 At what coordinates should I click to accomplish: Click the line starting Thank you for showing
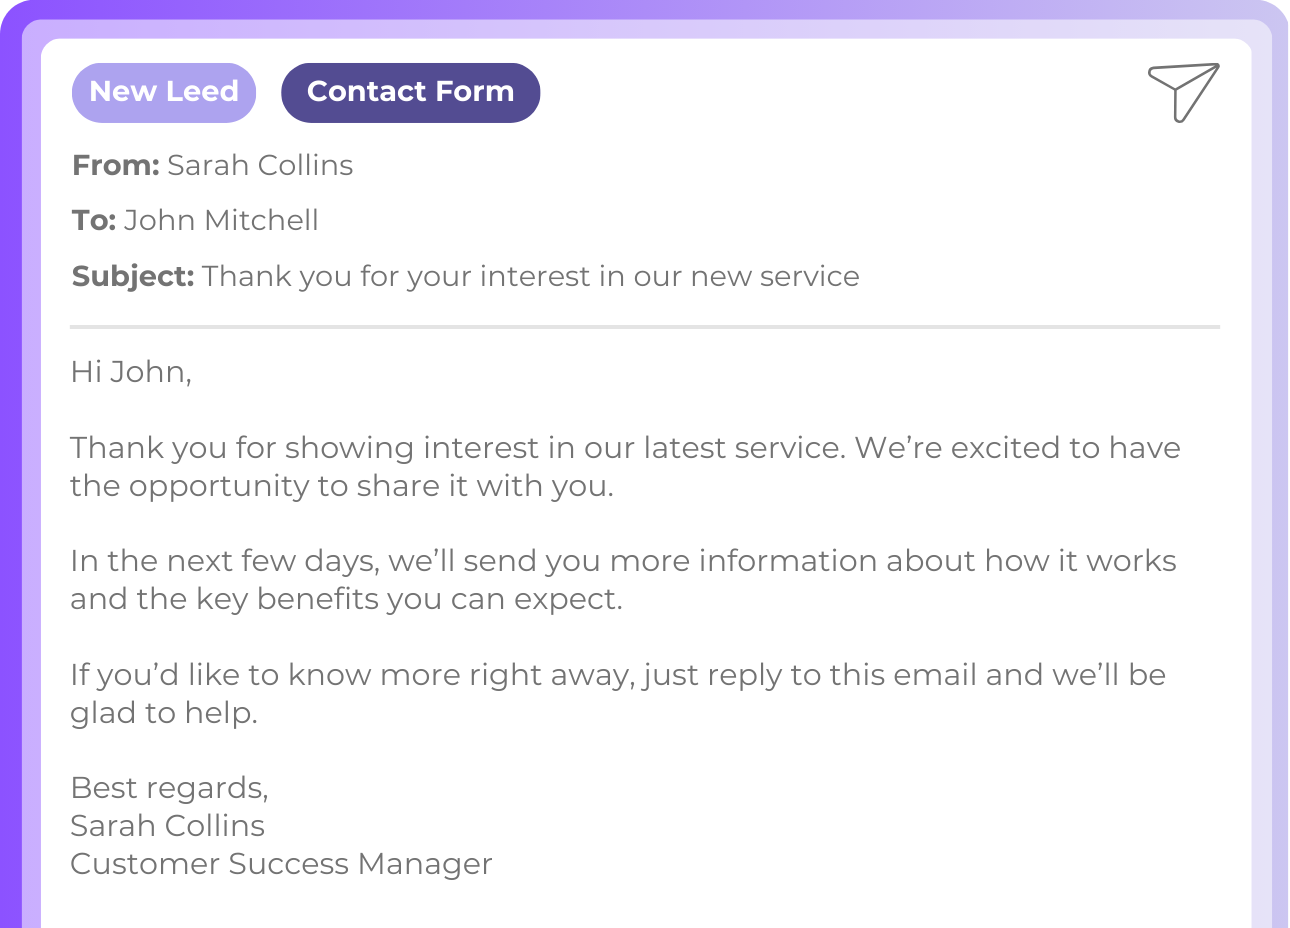coord(624,448)
